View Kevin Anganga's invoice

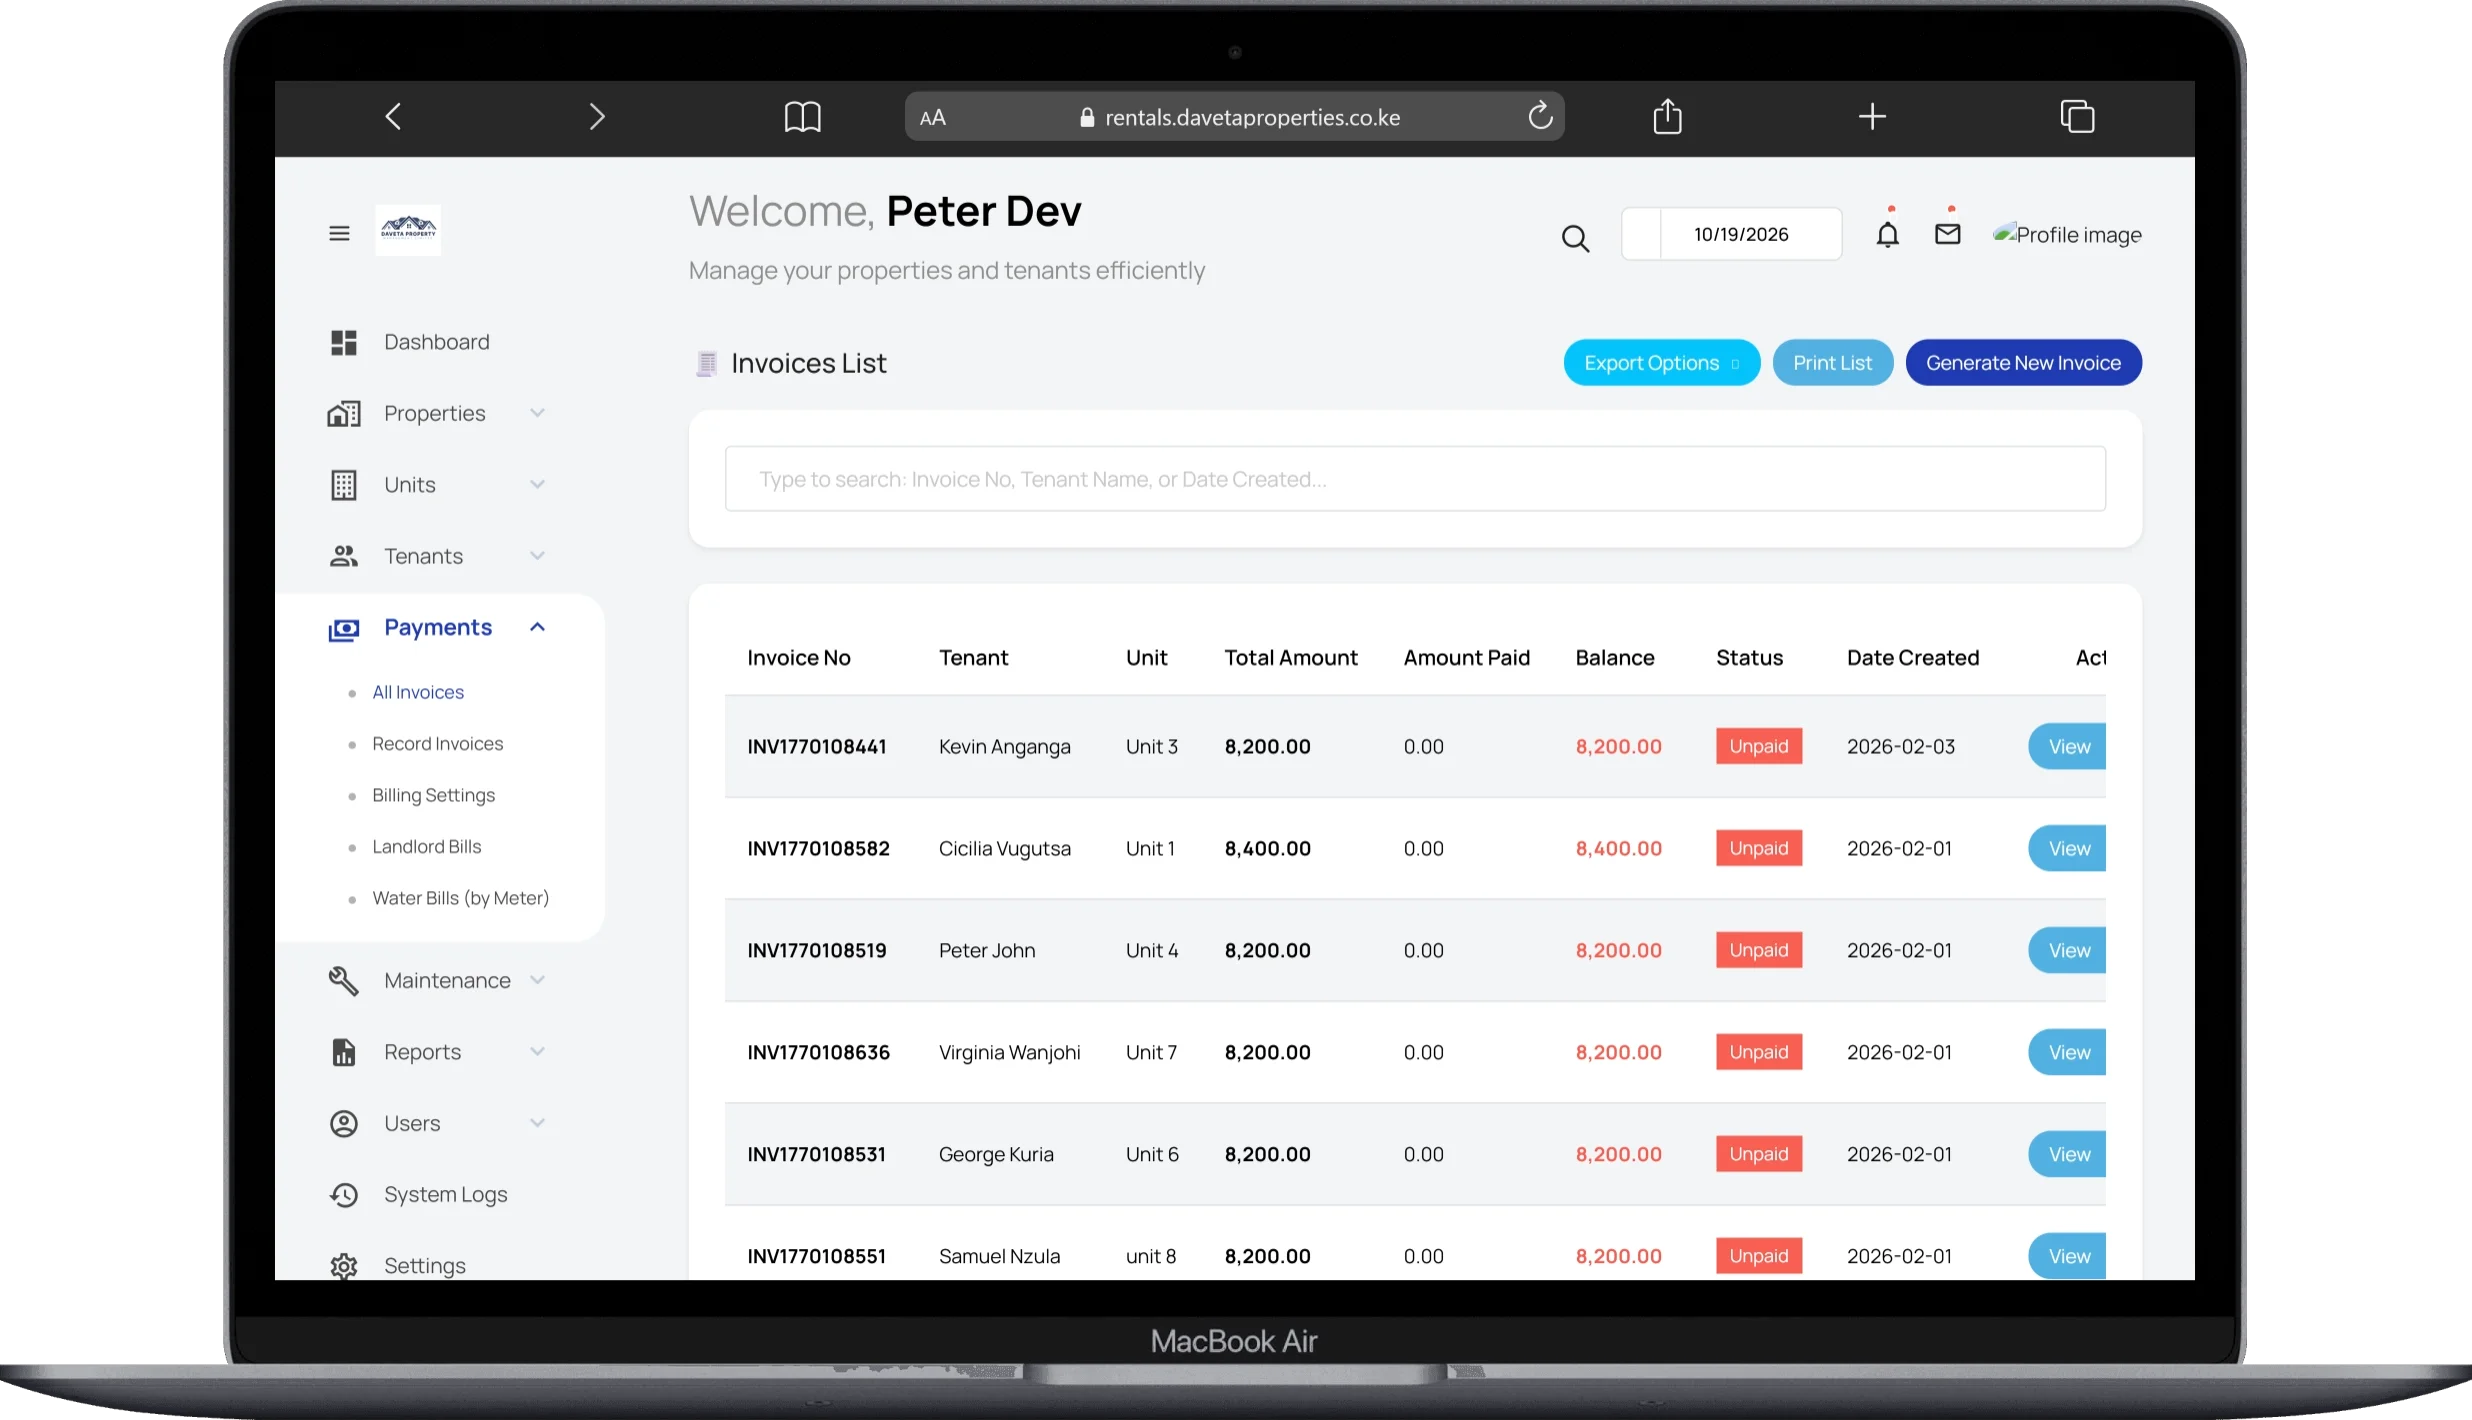click(x=2067, y=747)
